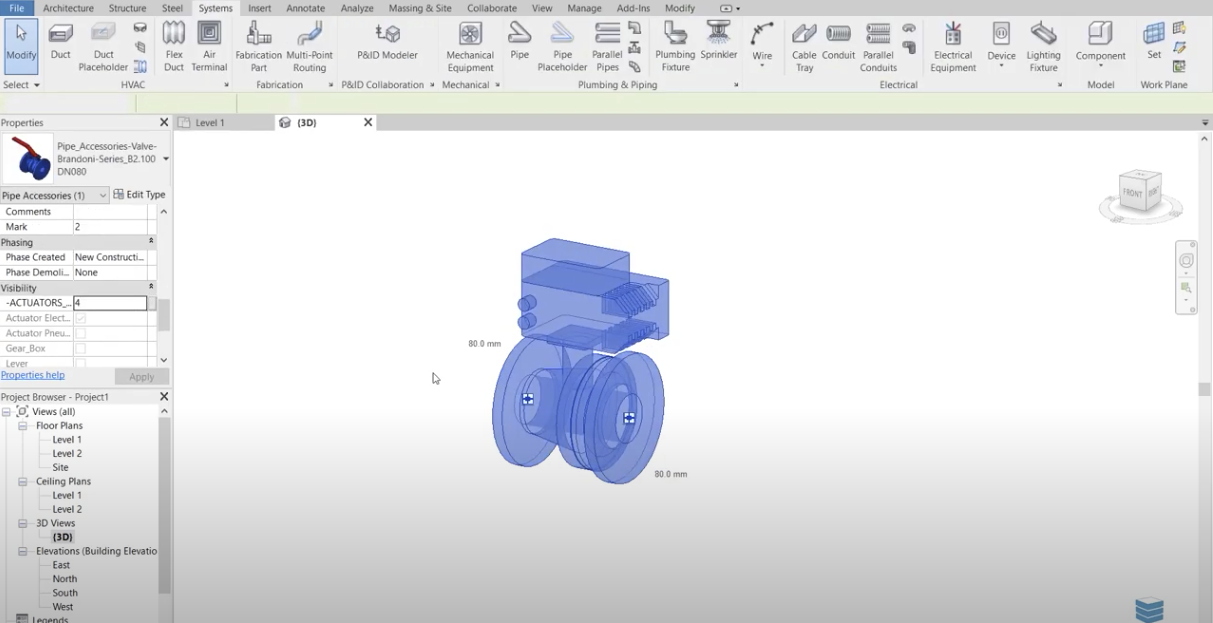Select the Cable Tray tool
Viewport: 1213px width, 623px height.
(804, 46)
